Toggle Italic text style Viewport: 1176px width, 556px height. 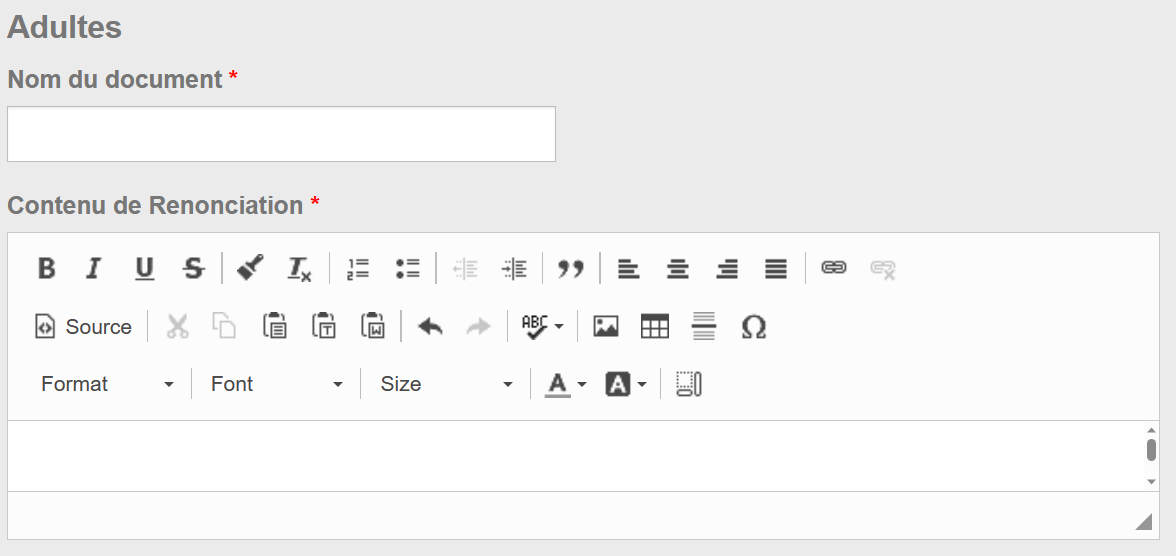(x=94, y=268)
